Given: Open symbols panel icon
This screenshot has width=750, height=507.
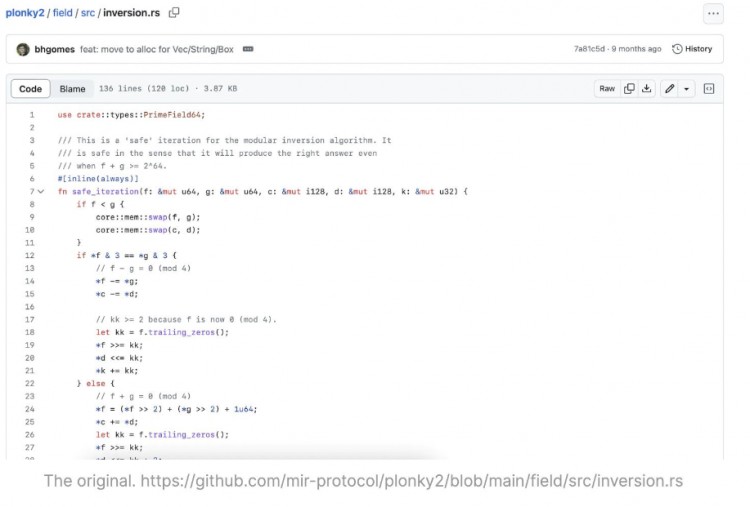Looking at the screenshot, I should click(709, 89).
